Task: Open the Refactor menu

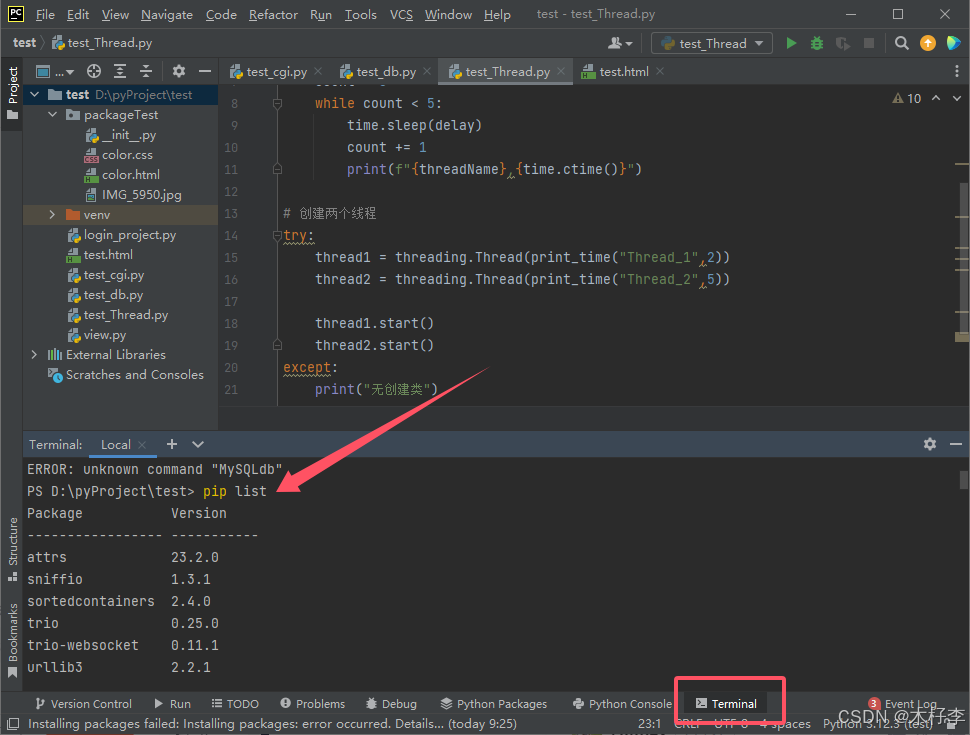Action: pyautogui.click(x=273, y=14)
